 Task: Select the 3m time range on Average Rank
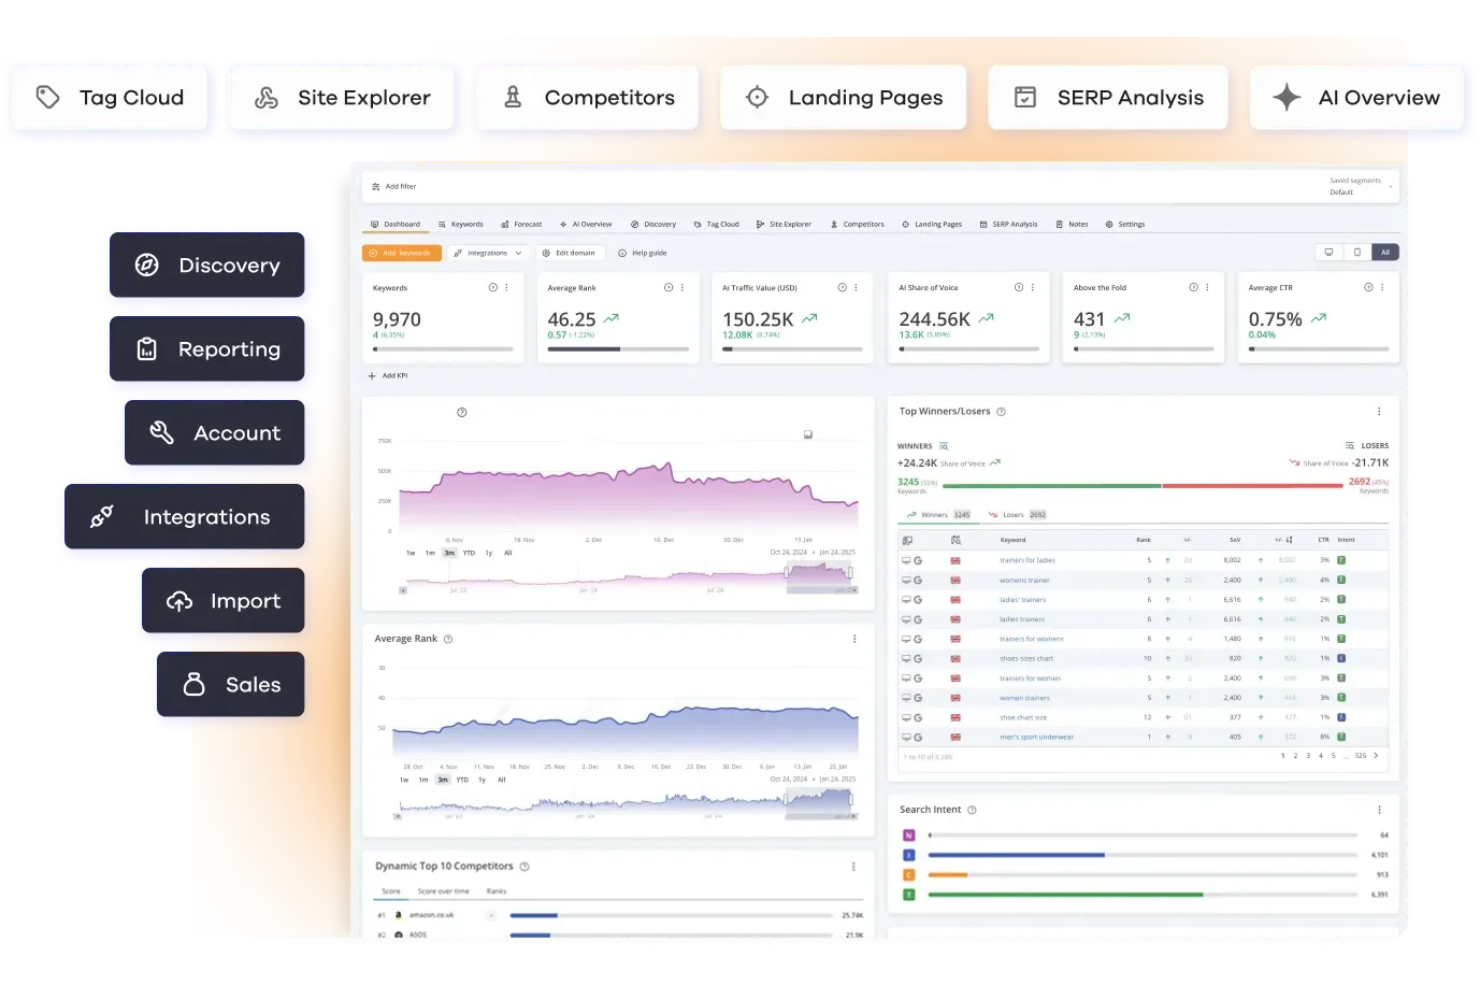point(442,779)
